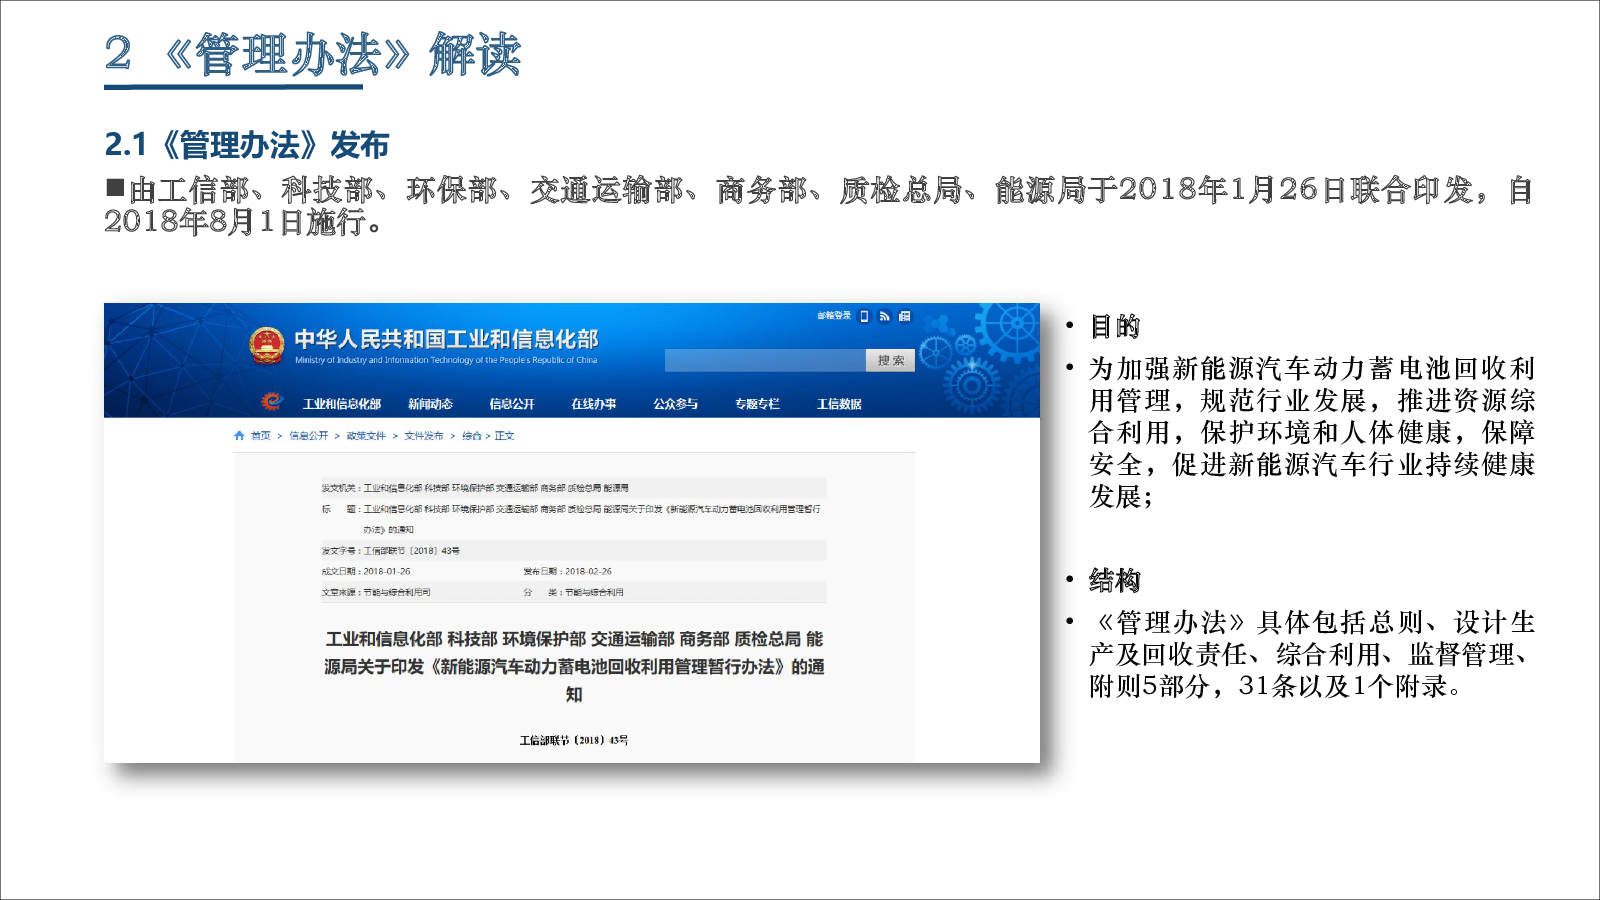Click the paragraph listing issuing ministries
The height and width of the screenshot is (900, 1600).
coord(818,205)
